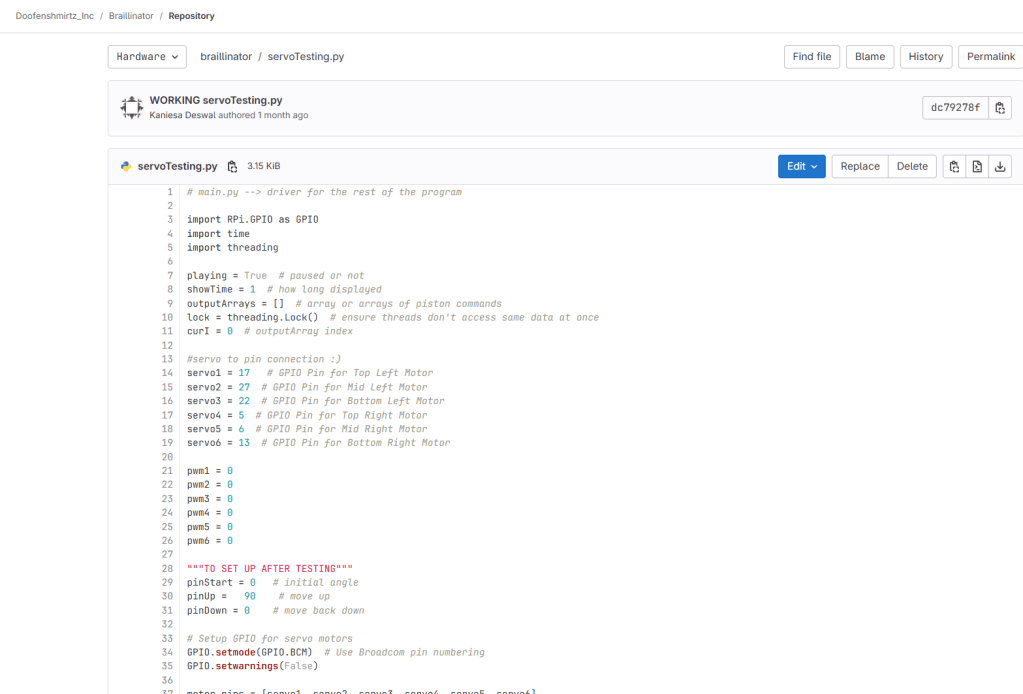This screenshot has height=694, width=1023.
Task: Navigate to the braillinator root folder path
Action: 226,57
